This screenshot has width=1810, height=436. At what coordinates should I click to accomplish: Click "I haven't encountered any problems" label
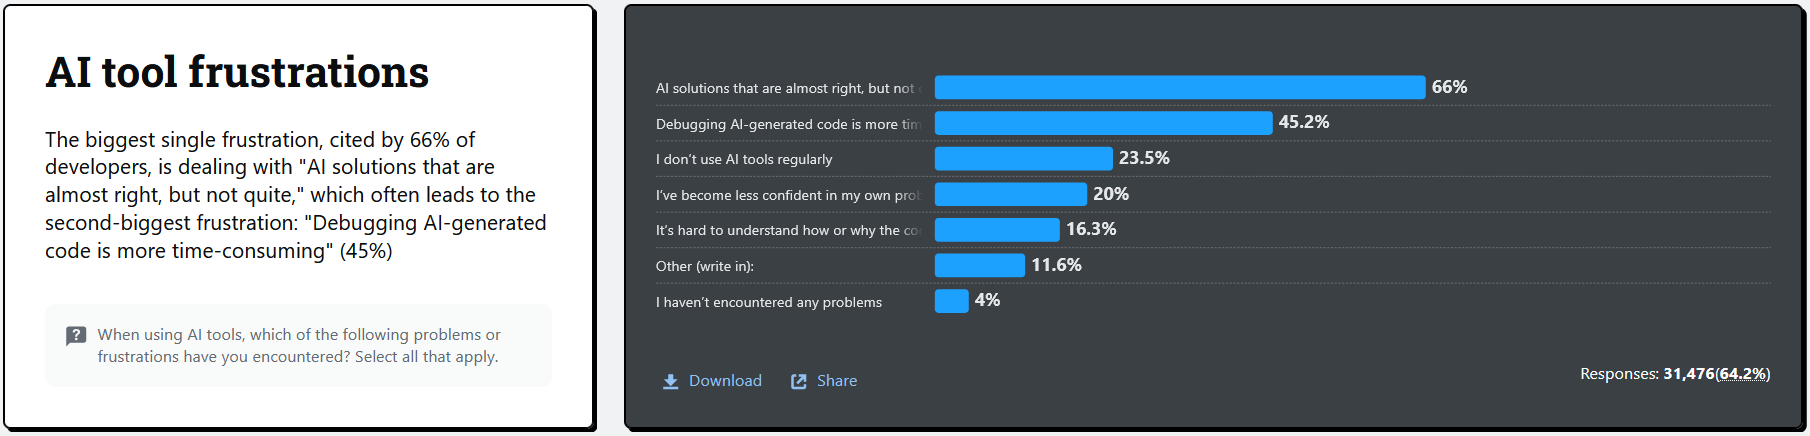769,302
